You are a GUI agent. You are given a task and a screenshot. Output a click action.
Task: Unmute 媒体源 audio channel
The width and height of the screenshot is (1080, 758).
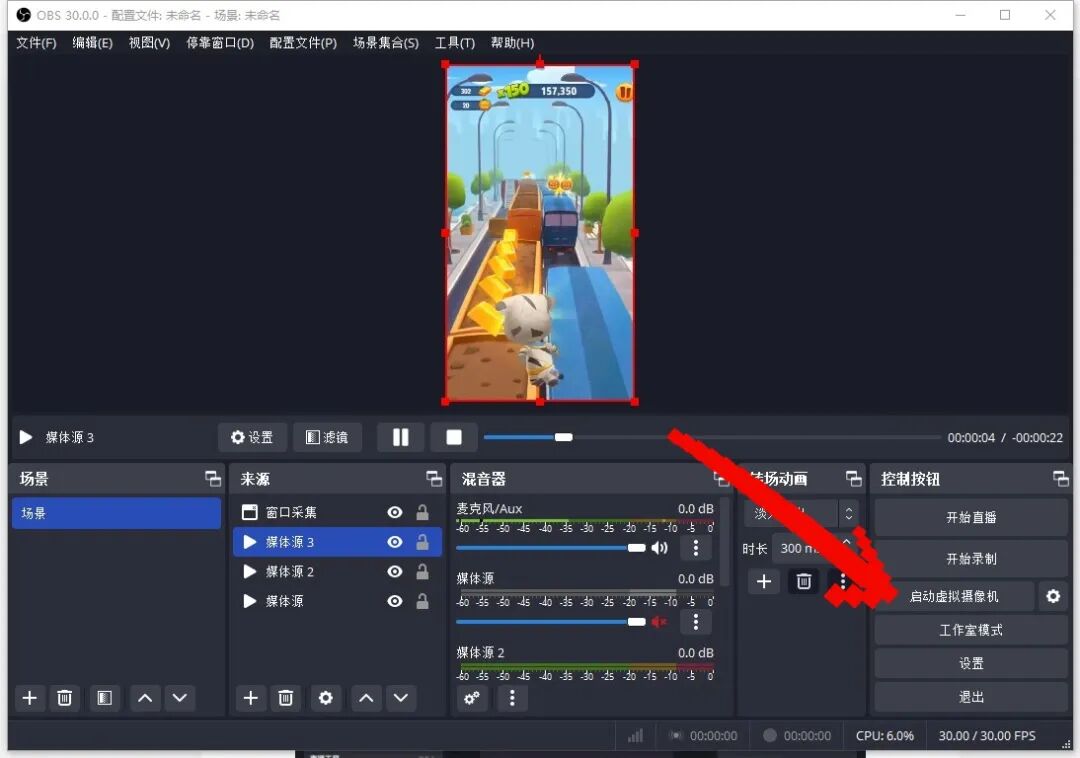coord(659,622)
